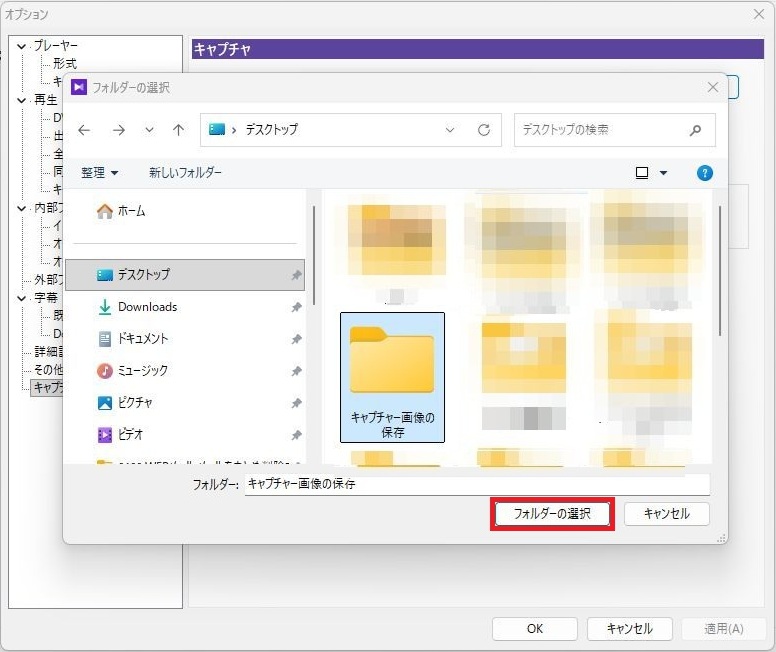Select Downloads in the navigation pane
The width and height of the screenshot is (776, 652).
click(147, 307)
